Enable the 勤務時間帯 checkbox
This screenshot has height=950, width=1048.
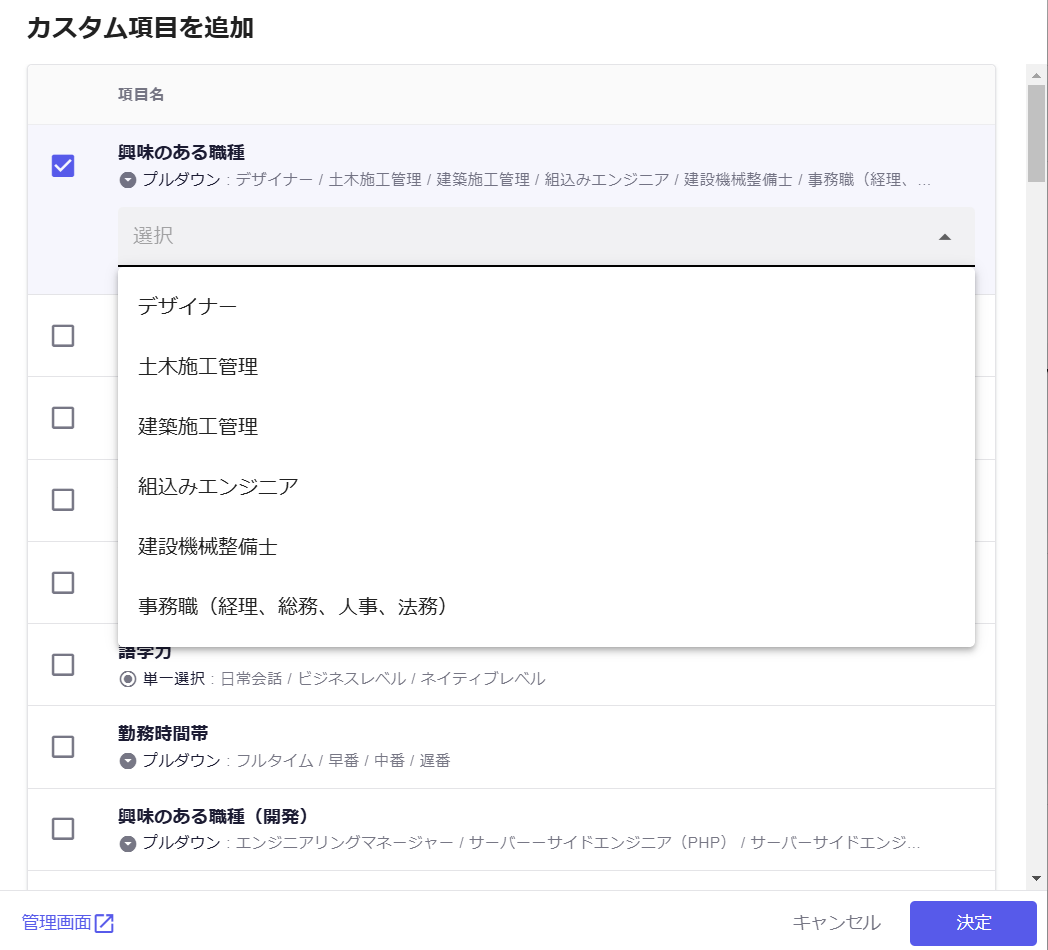(63, 747)
